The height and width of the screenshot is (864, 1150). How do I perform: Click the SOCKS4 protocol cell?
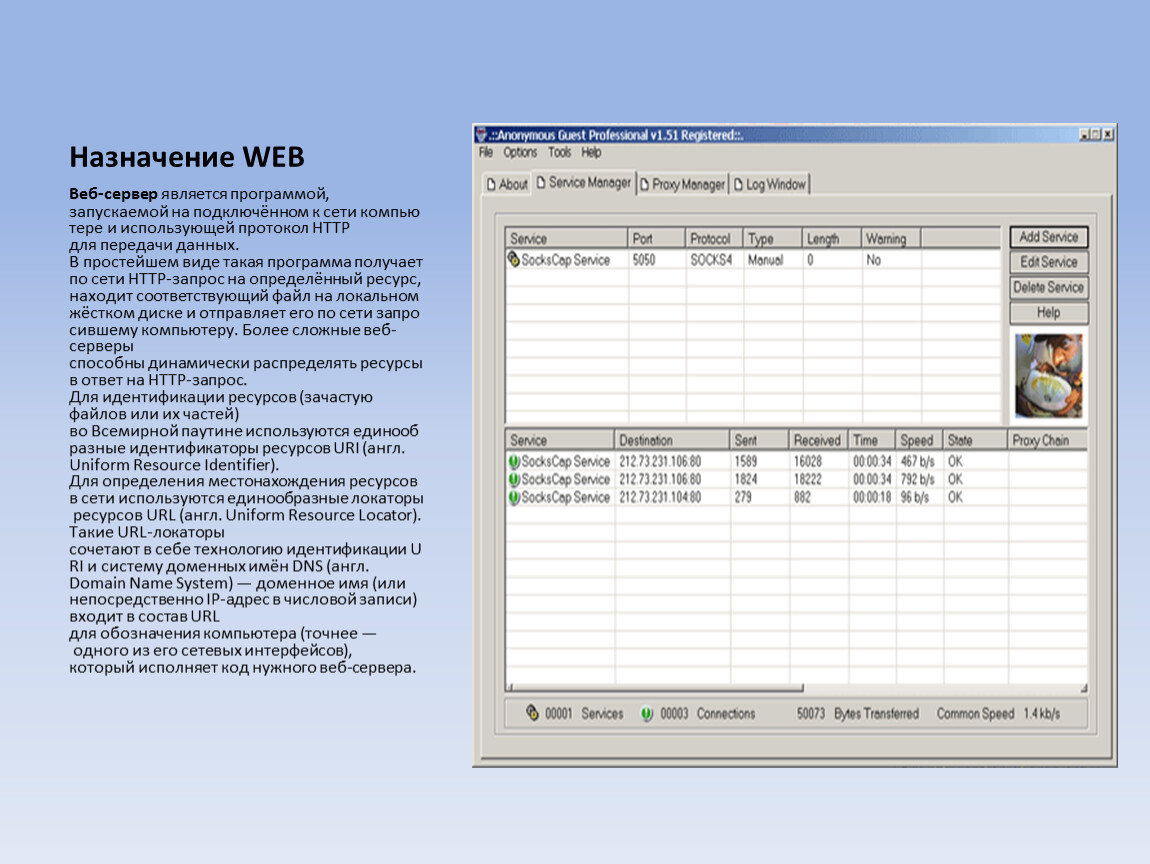(711, 260)
